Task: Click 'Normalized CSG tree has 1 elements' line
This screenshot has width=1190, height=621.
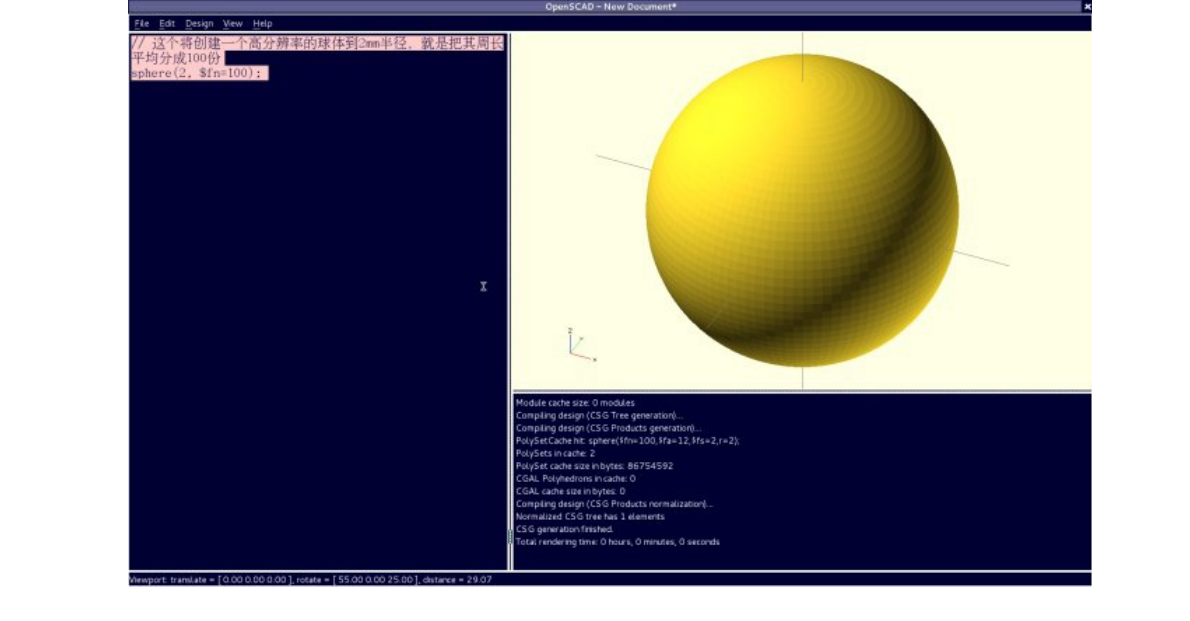Action: click(590, 517)
